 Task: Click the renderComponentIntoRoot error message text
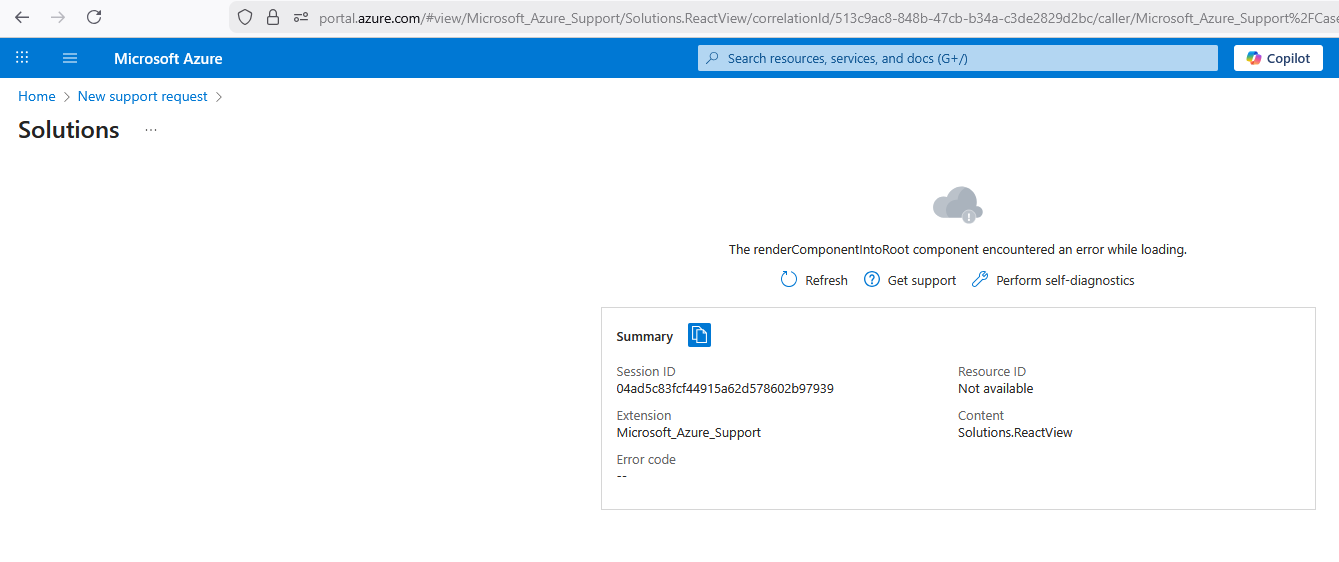point(957,250)
